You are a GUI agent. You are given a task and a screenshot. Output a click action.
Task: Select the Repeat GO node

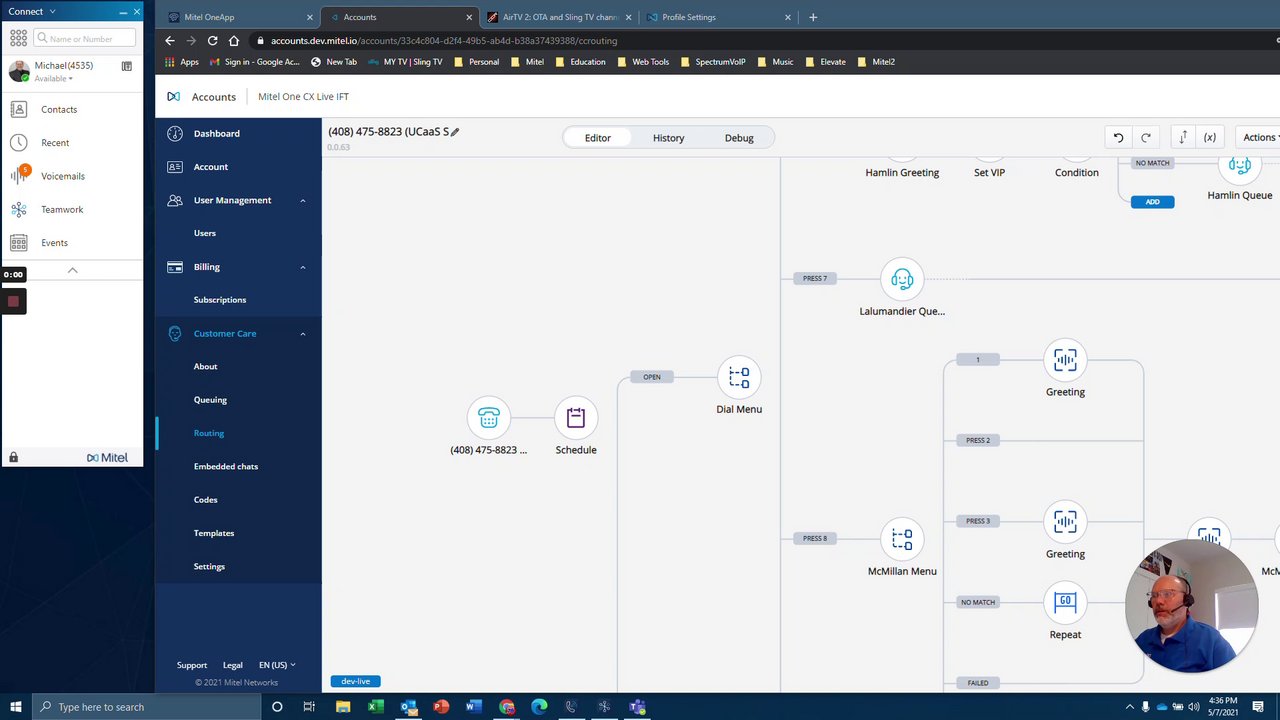pos(1065,602)
